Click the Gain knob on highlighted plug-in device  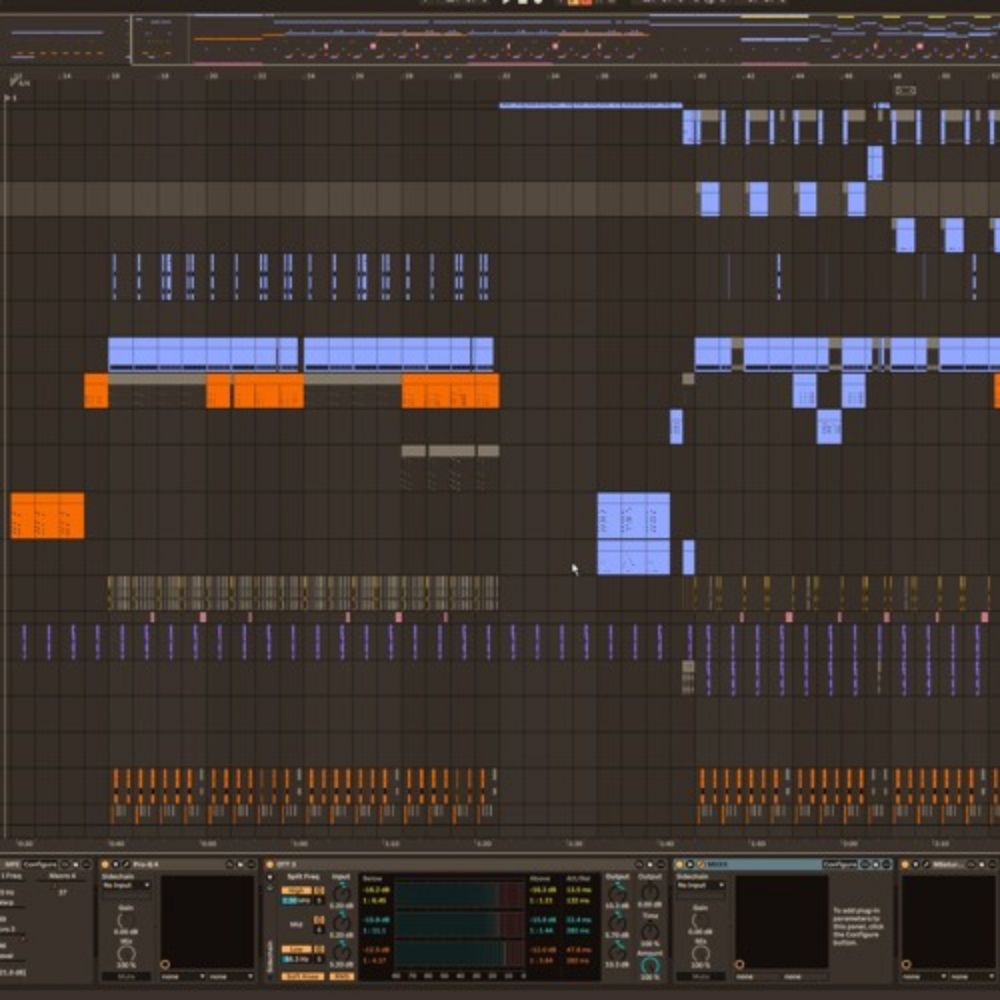(x=701, y=920)
